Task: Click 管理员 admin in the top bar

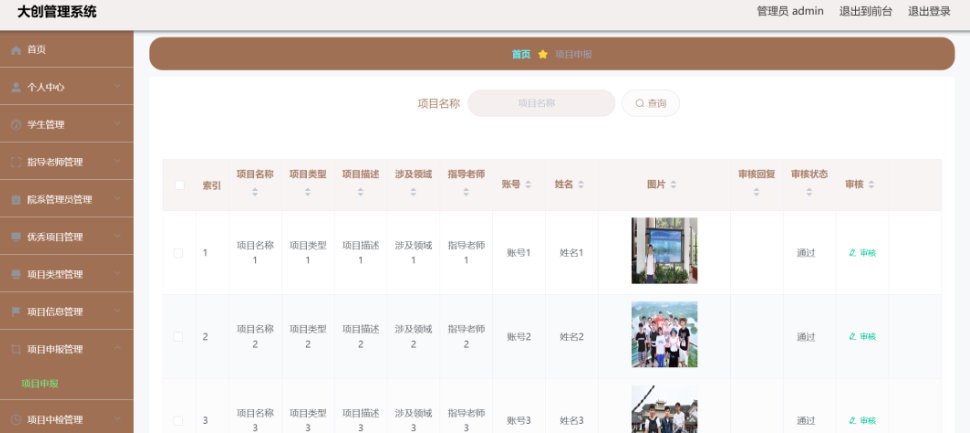Action: click(x=790, y=11)
